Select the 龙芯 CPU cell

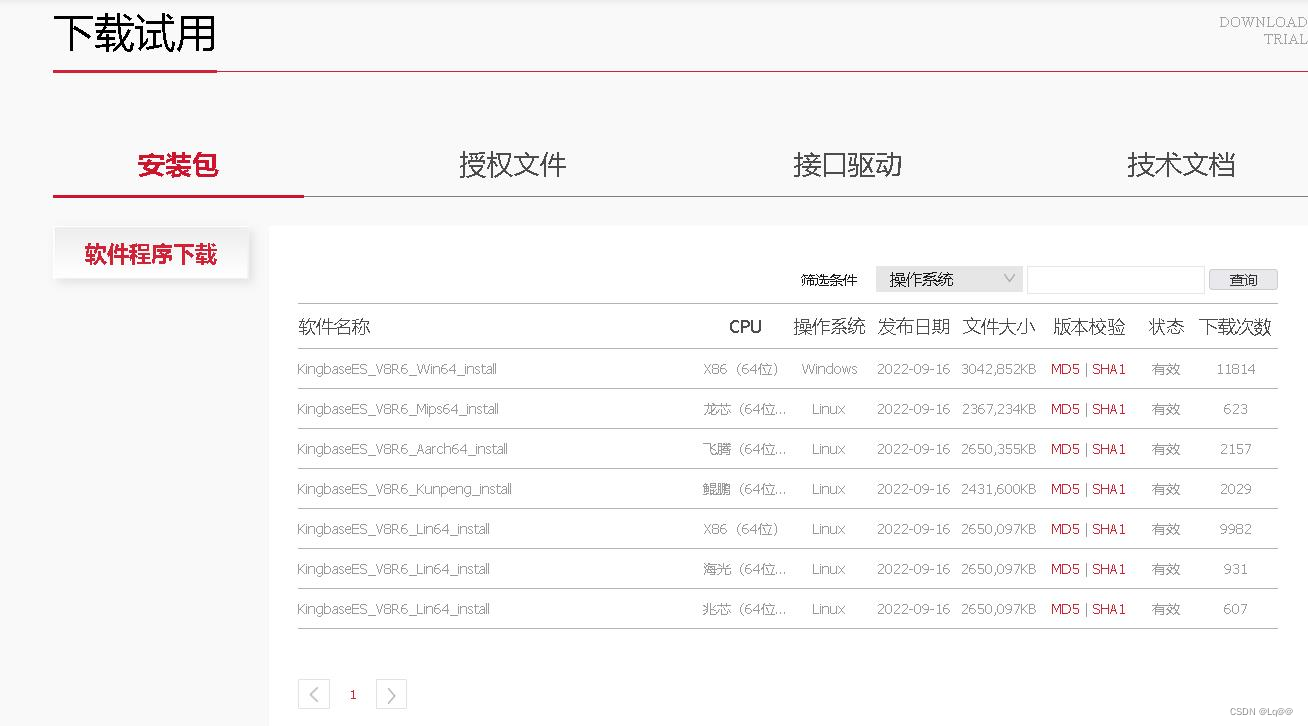[745, 409]
